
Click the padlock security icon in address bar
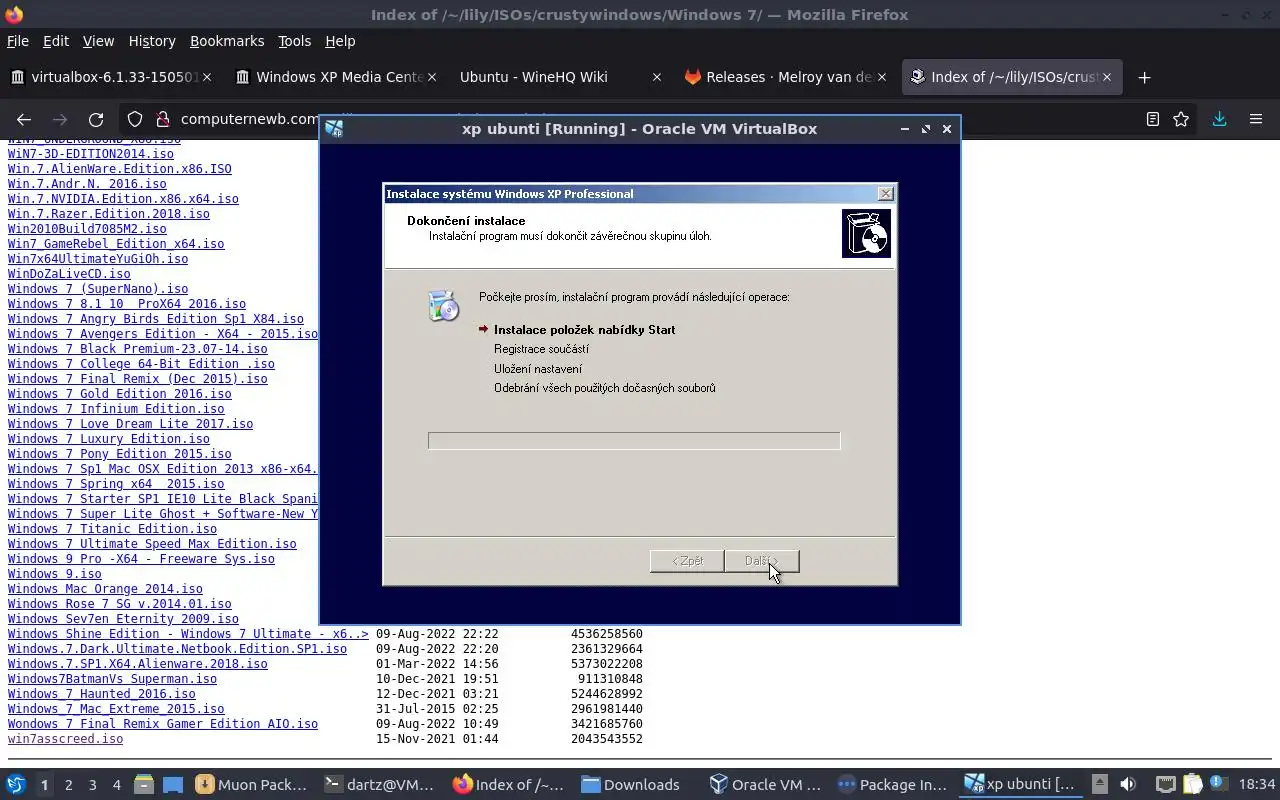coord(162,119)
